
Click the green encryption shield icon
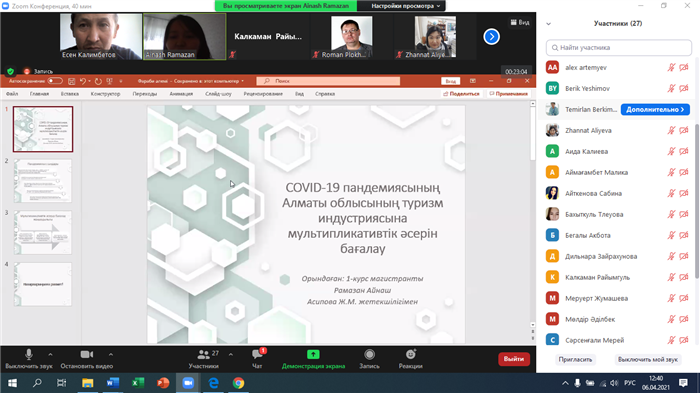(11, 71)
